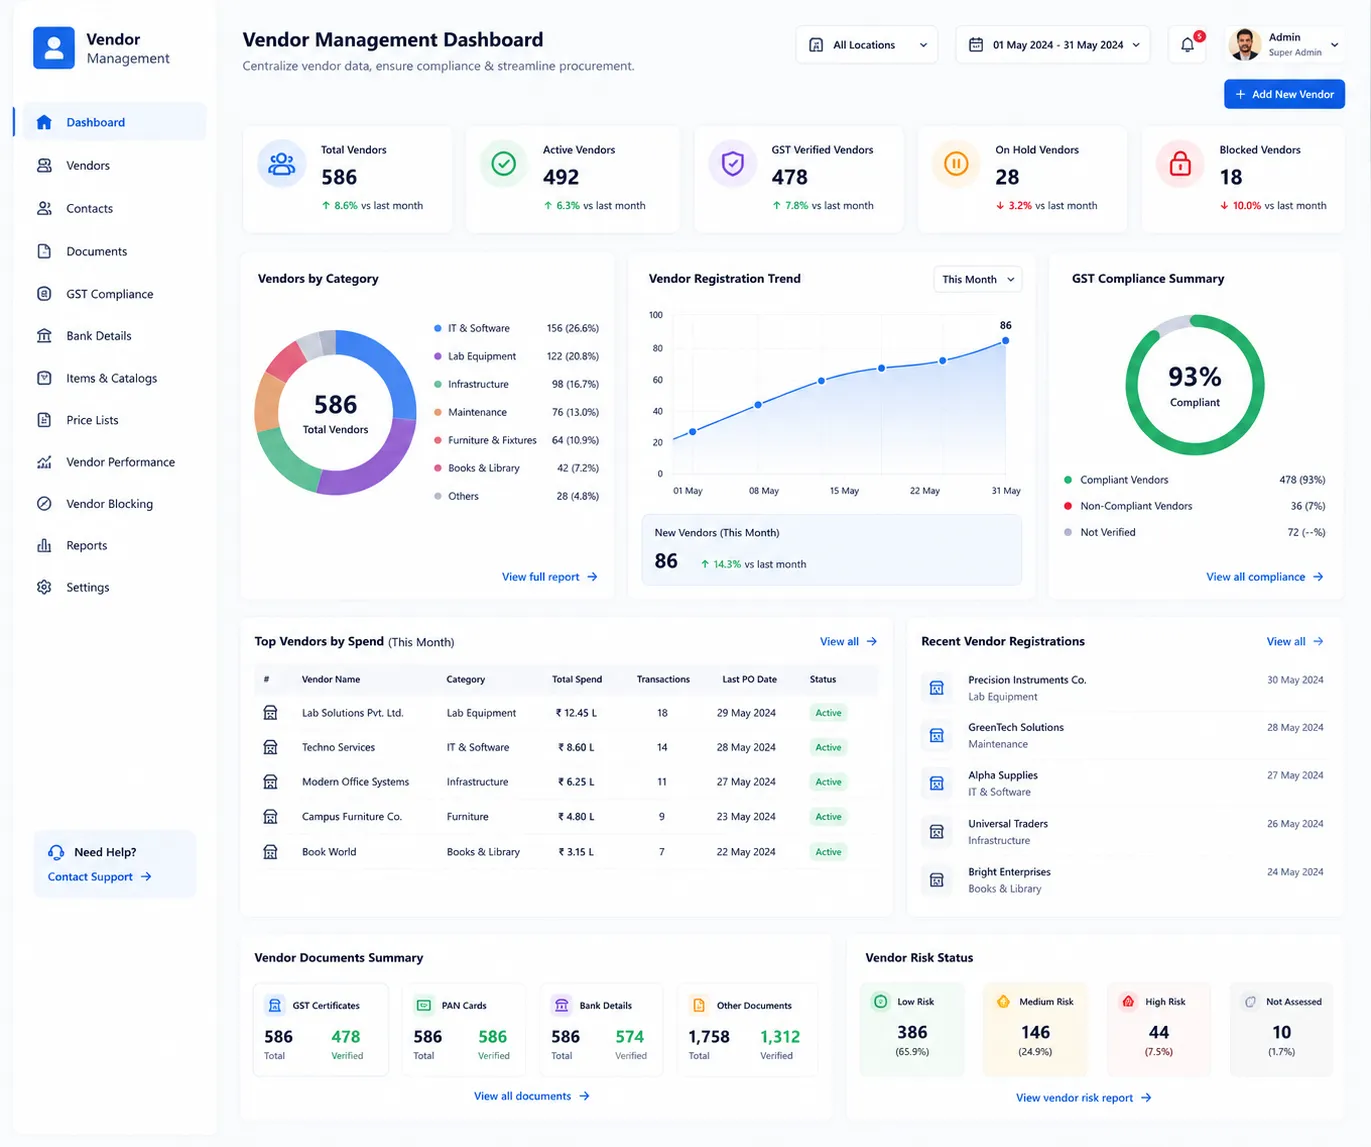The image size is (1371, 1147).
Task: Click the store icon for Campus Furniture Co.
Action: (x=270, y=817)
